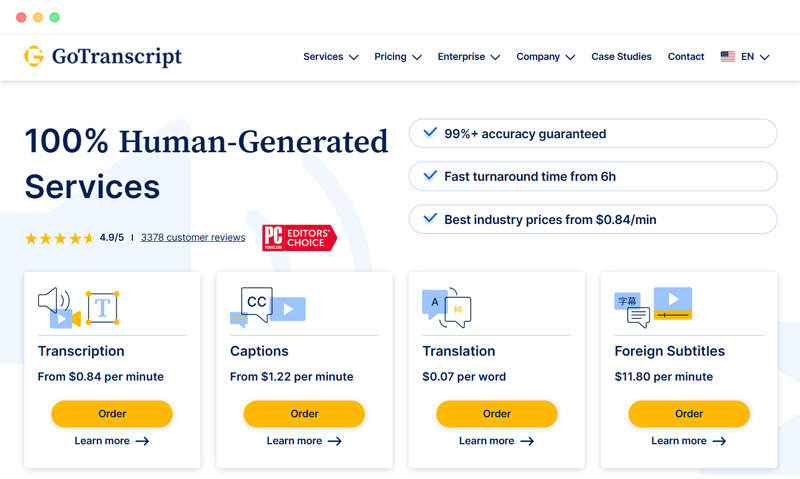
Task: Click the Translation card title
Action: click(459, 351)
